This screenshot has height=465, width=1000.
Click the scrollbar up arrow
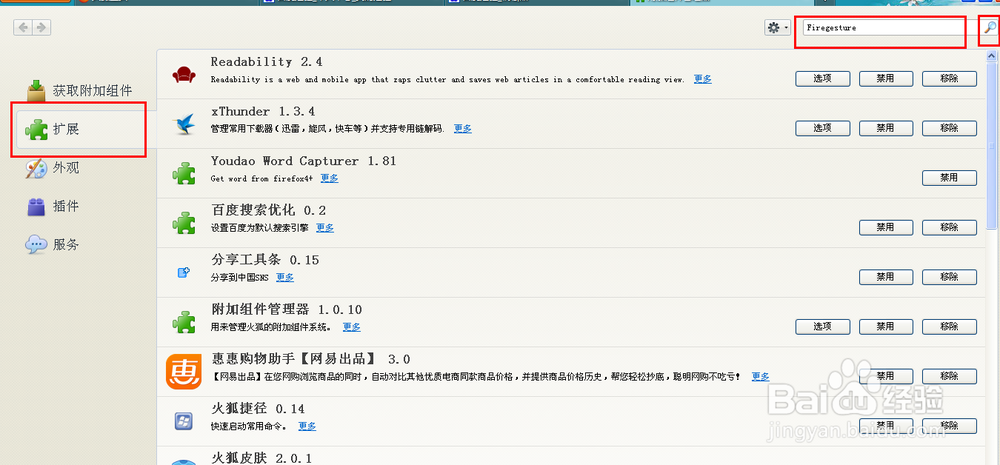pyautogui.click(x=992, y=55)
